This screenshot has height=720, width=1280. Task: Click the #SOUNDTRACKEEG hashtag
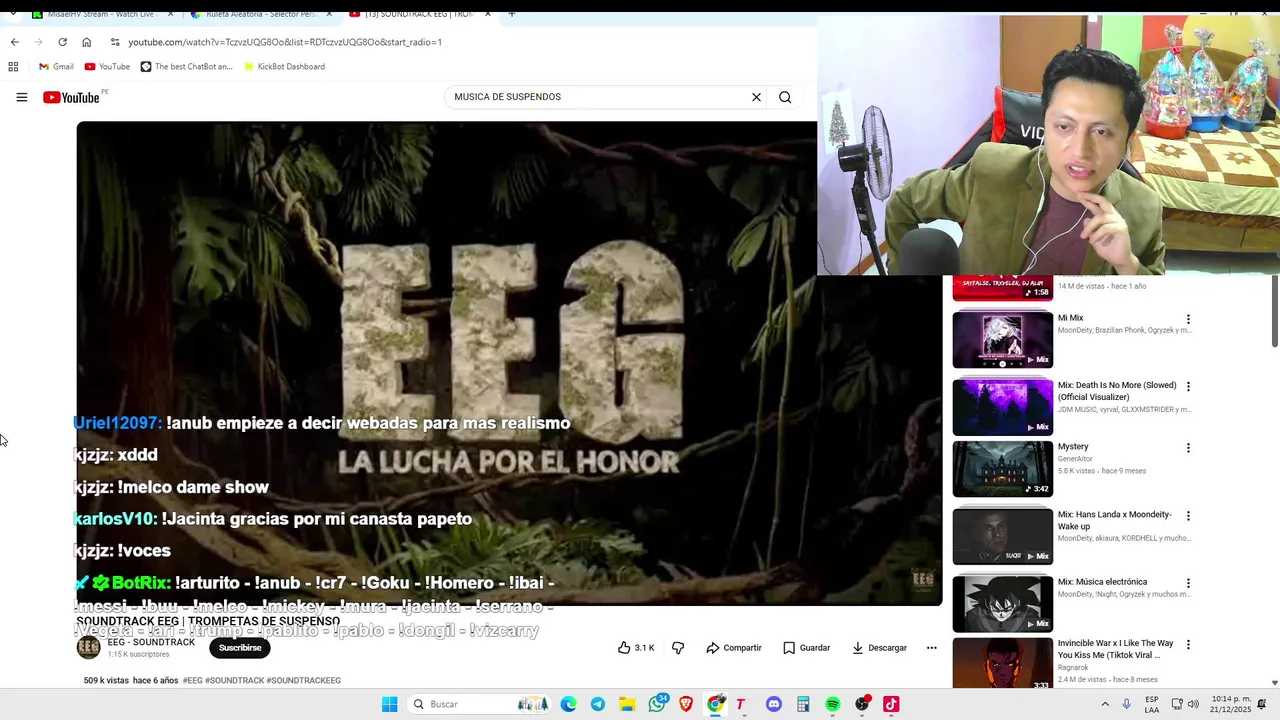303,680
